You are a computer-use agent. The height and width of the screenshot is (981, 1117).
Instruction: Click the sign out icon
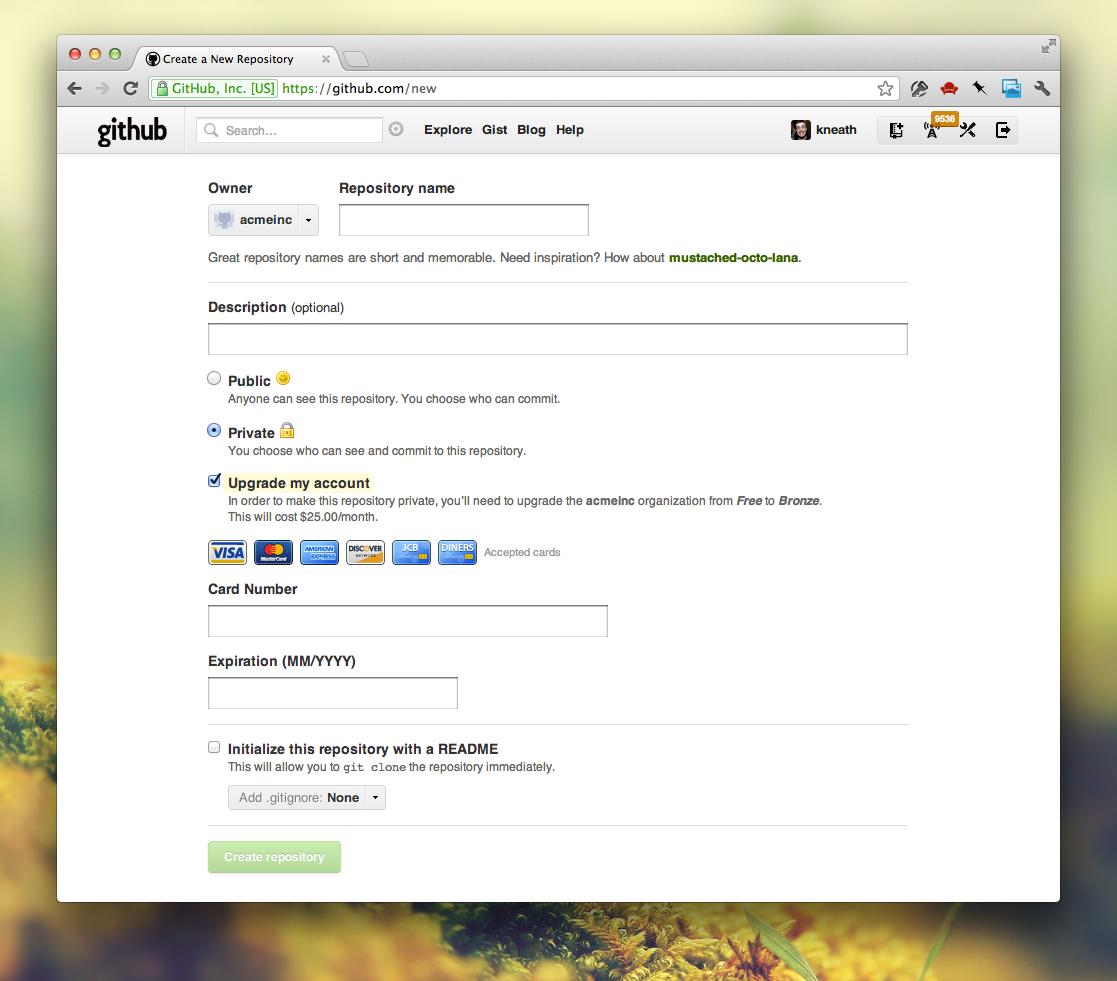click(1002, 130)
